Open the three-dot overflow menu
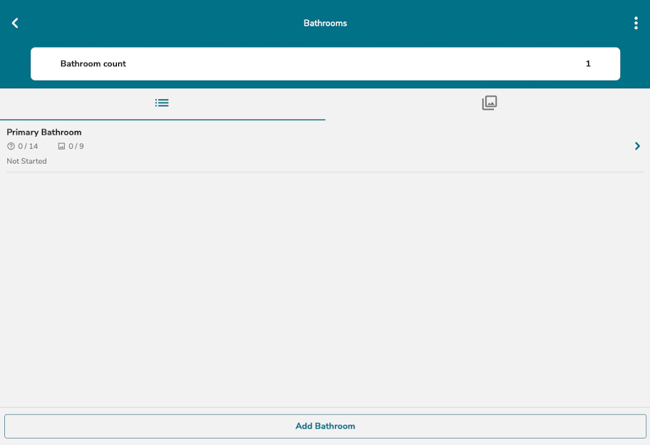This screenshot has height=445, width=650. tap(635, 23)
